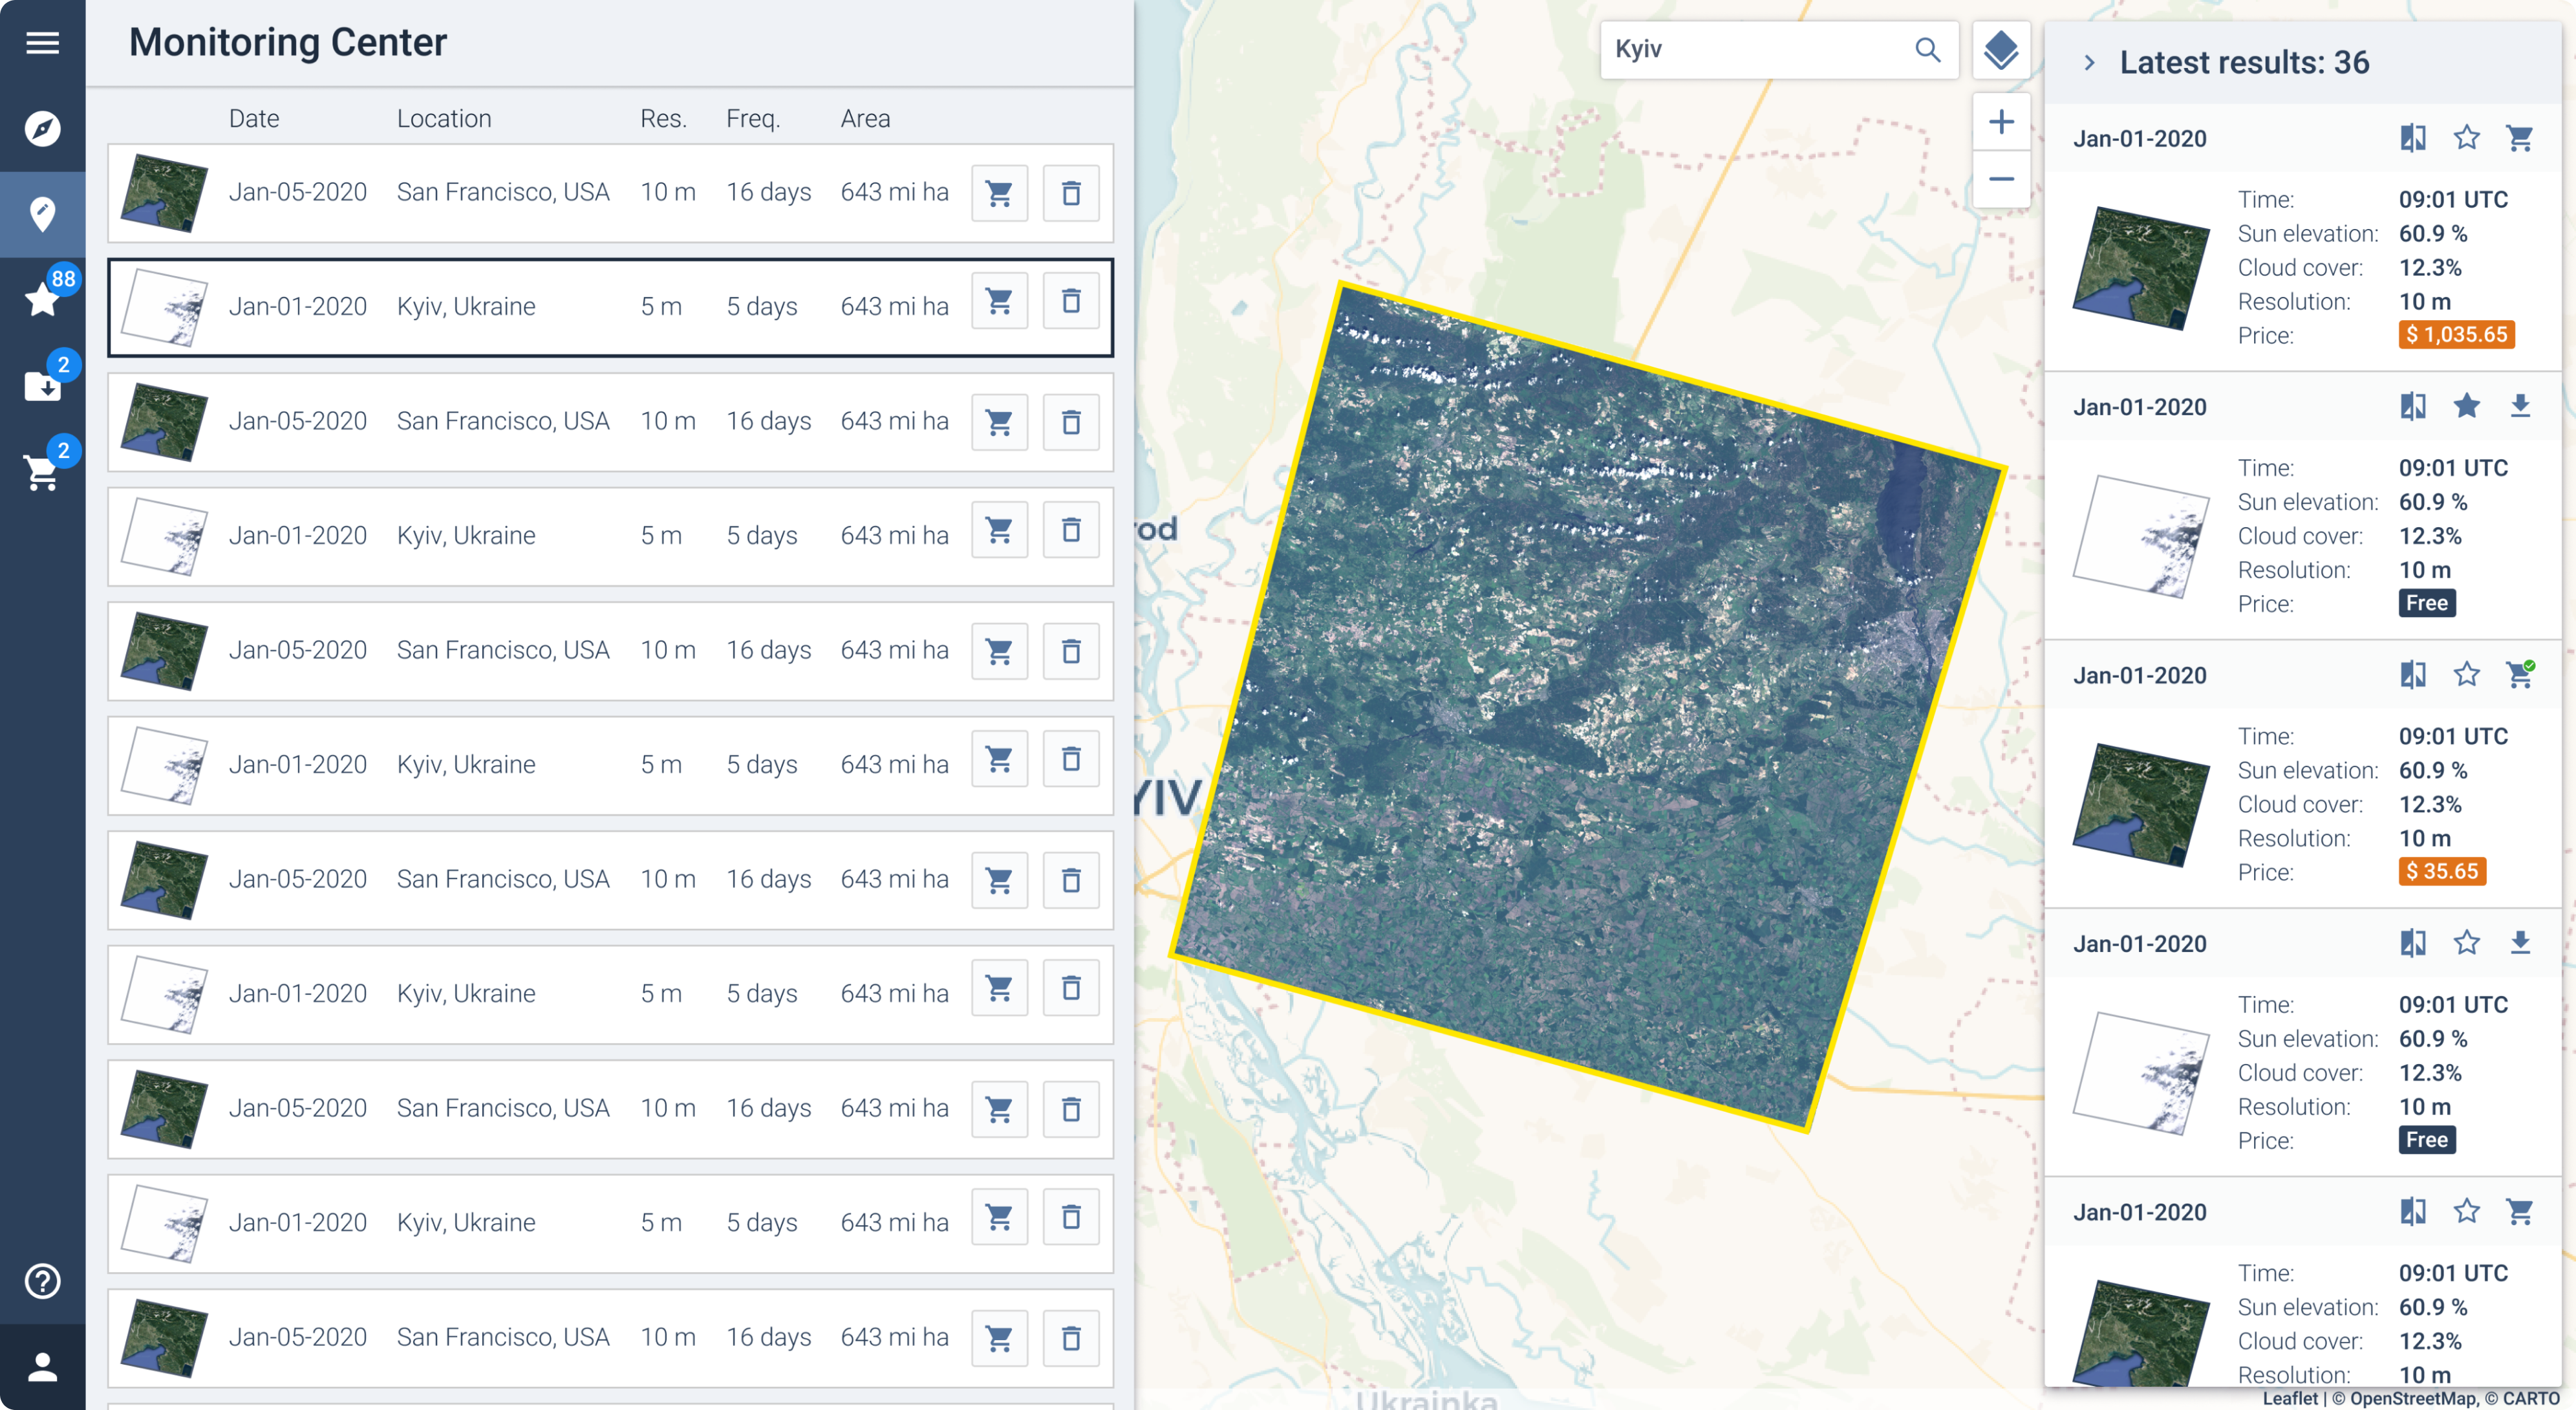Open the hamburger navigation menu
The height and width of the screenshot is (1410, 2576).
click(x=43, y=43)
